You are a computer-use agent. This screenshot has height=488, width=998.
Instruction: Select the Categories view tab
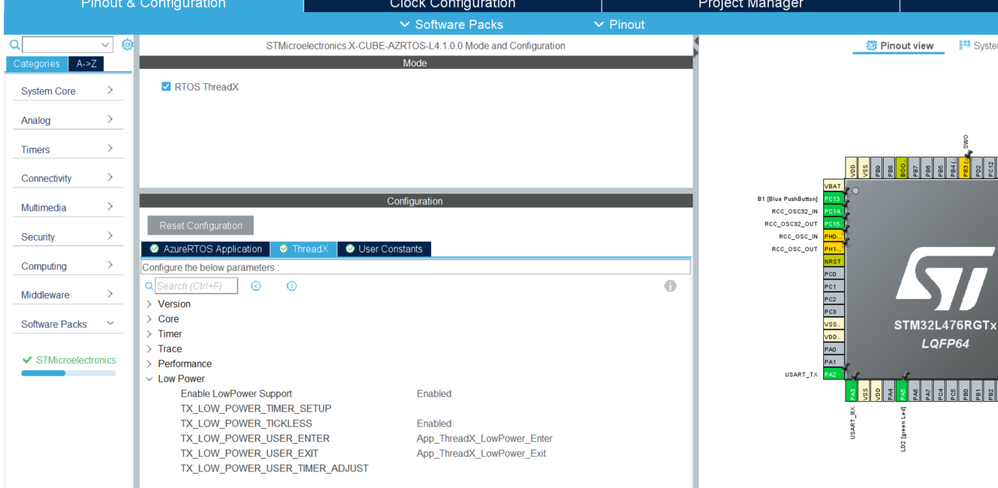pos(36,64)
